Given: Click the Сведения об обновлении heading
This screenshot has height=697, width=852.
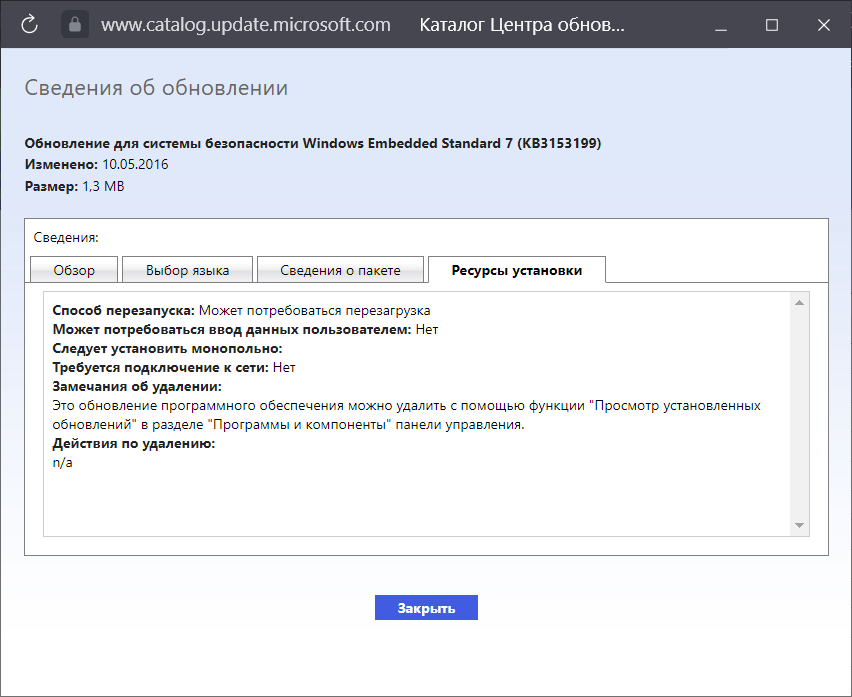Looking at the screenshot, I should click(156, 87).
